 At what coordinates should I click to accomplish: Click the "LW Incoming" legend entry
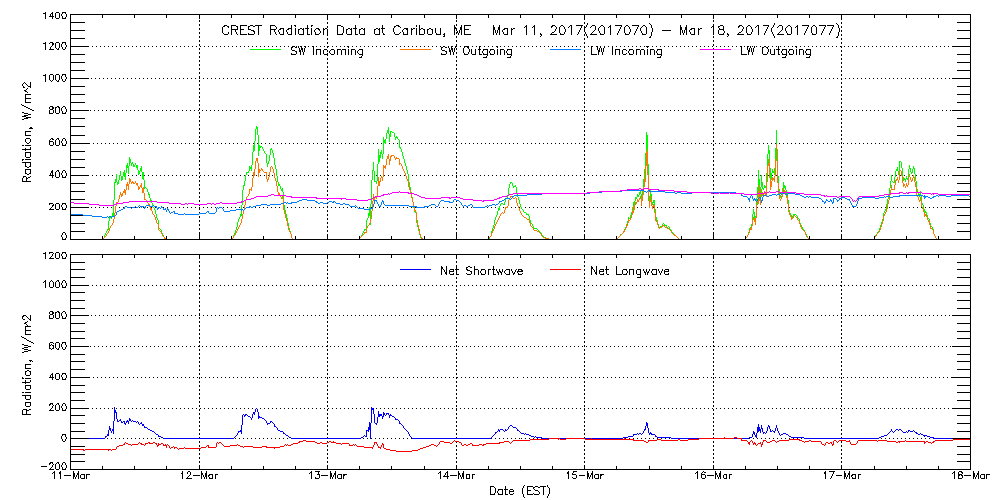(x=626, y=51)
